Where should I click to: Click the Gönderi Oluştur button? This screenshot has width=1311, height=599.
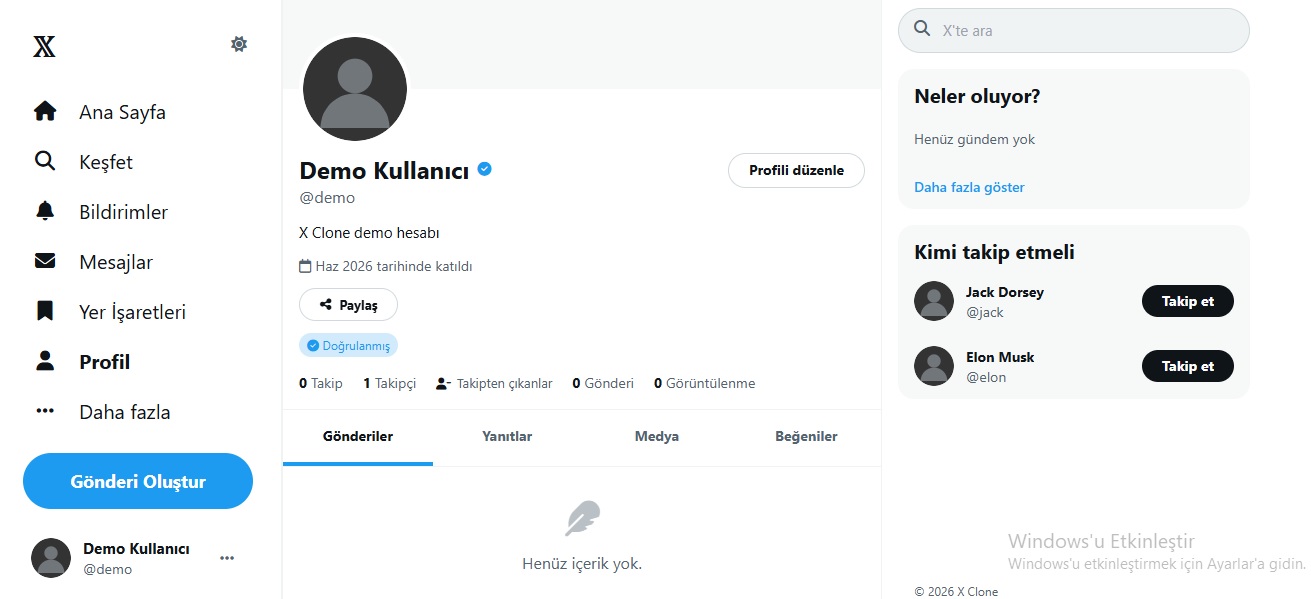[138, 481]
